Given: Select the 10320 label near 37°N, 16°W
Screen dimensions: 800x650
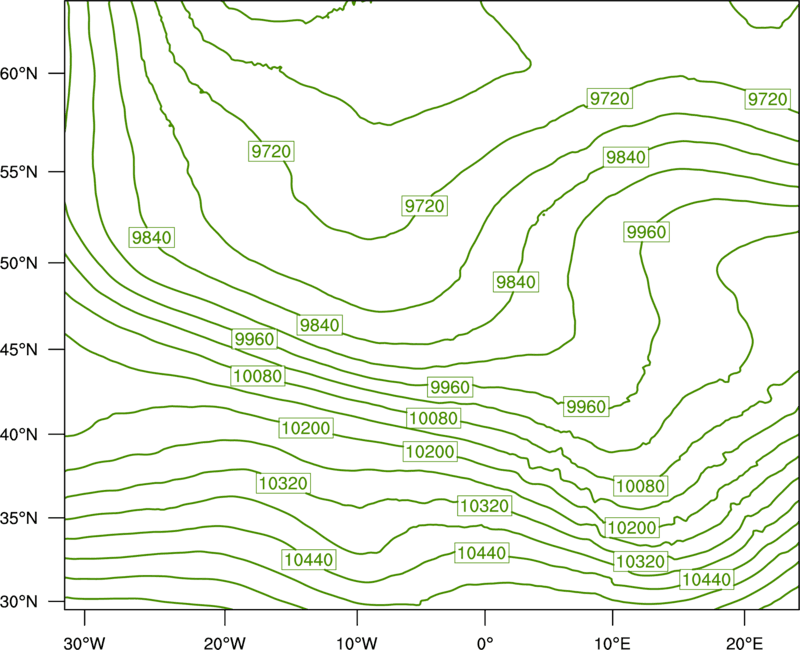Looking at the screenshot, I should tap(283, 483).
